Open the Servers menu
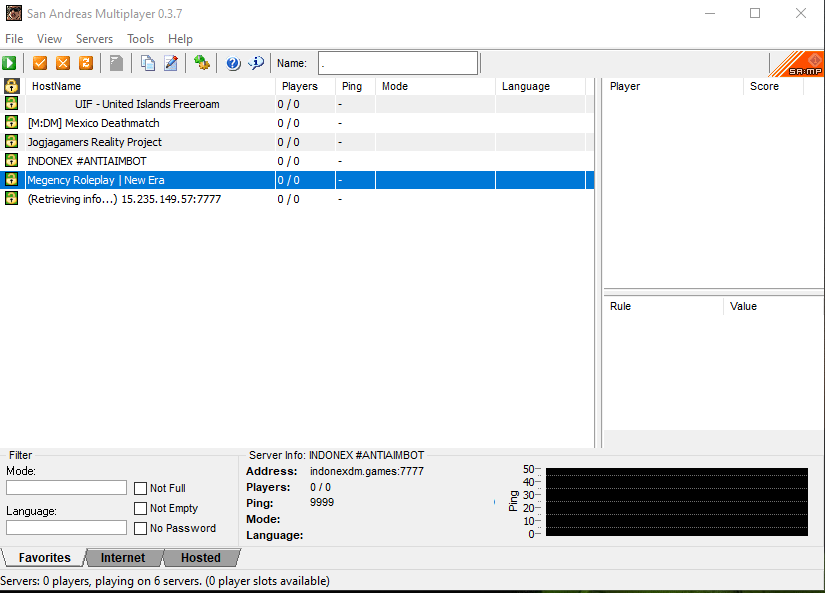The width and height of the screenshot is (825, 593). click(94, 39)
